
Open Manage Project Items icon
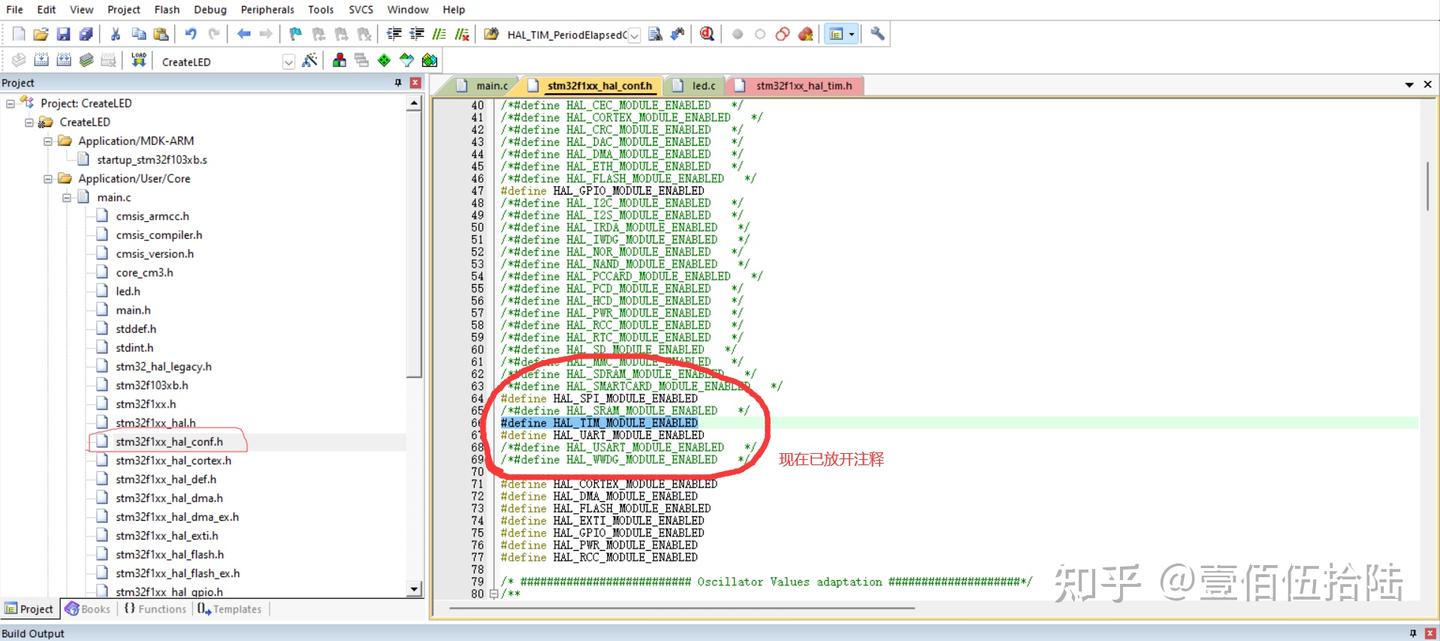coord(340,61)
